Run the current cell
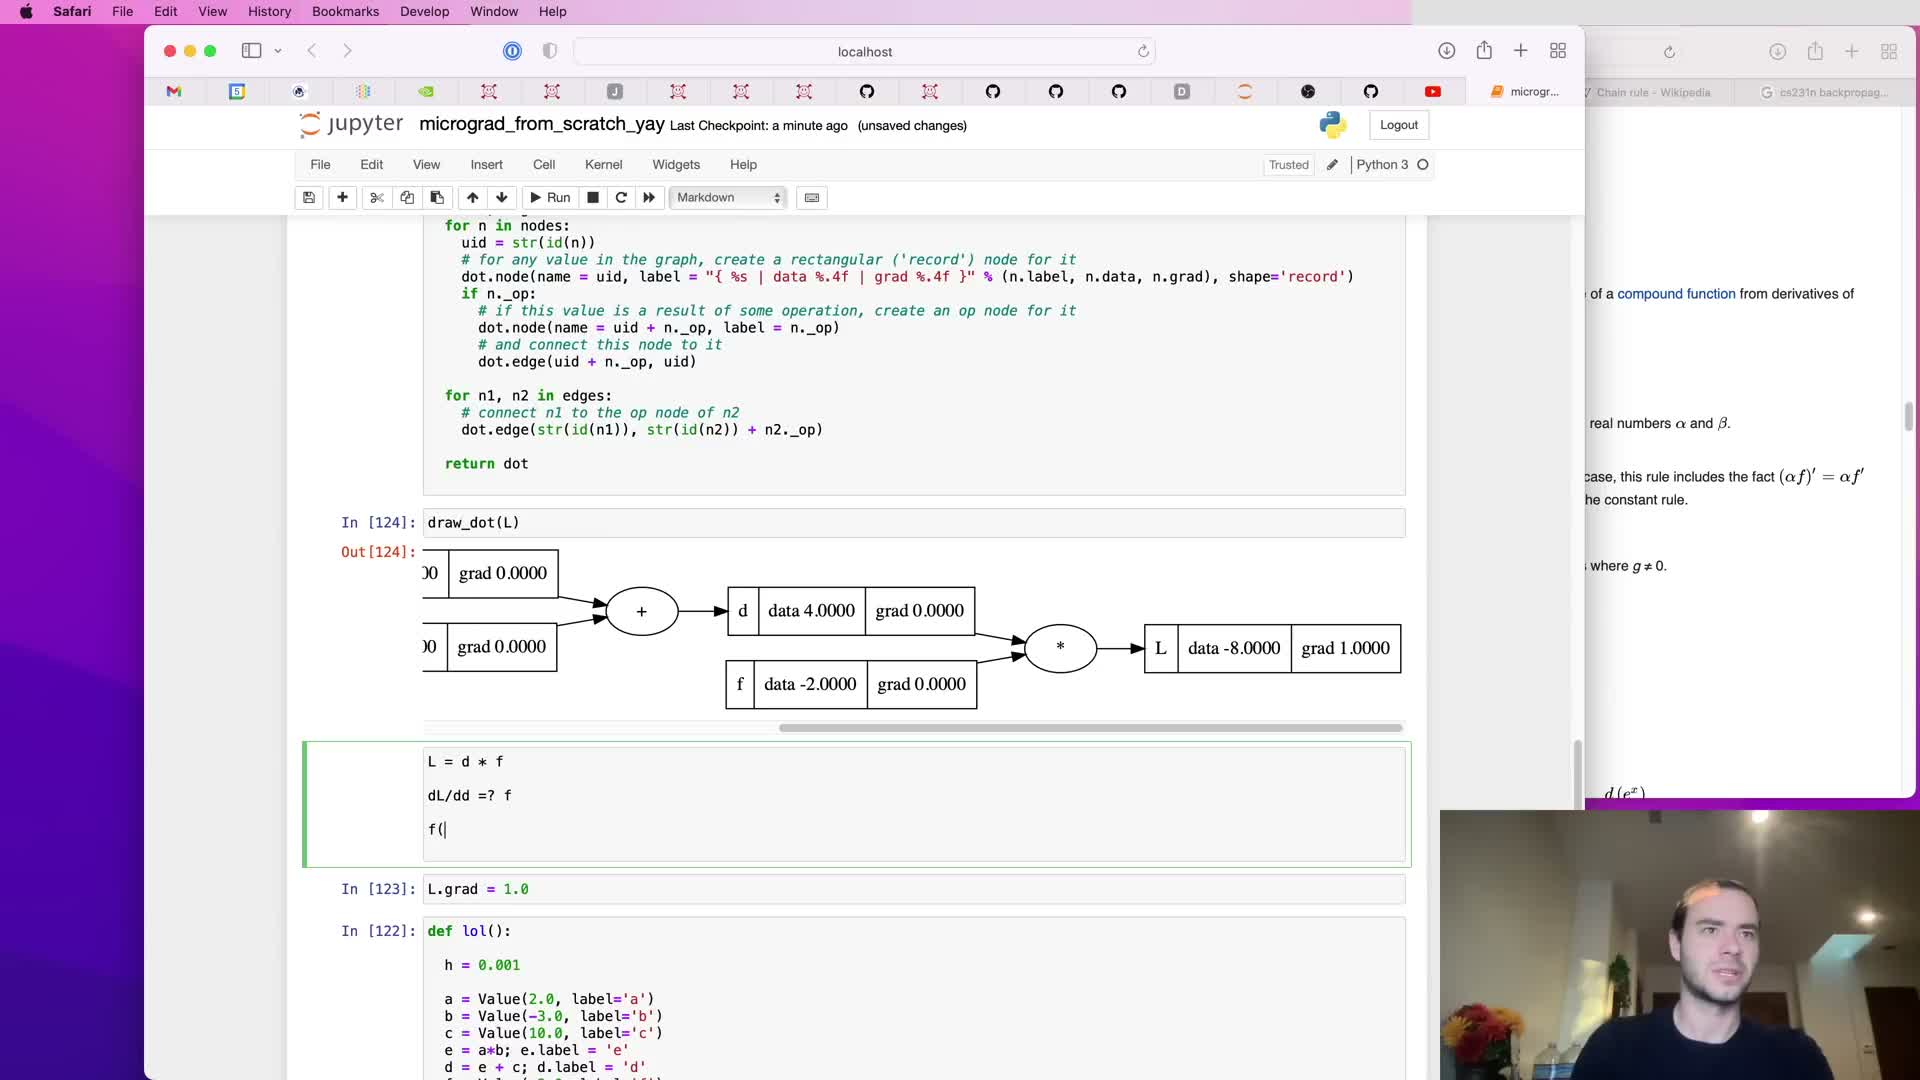 tap(550, 198)
